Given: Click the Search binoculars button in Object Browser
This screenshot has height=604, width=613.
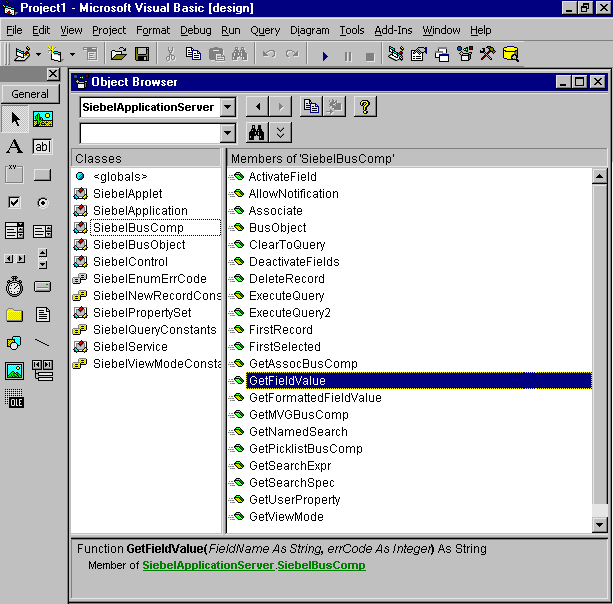Looking at the screenshot, I should [x=257, y=133].
